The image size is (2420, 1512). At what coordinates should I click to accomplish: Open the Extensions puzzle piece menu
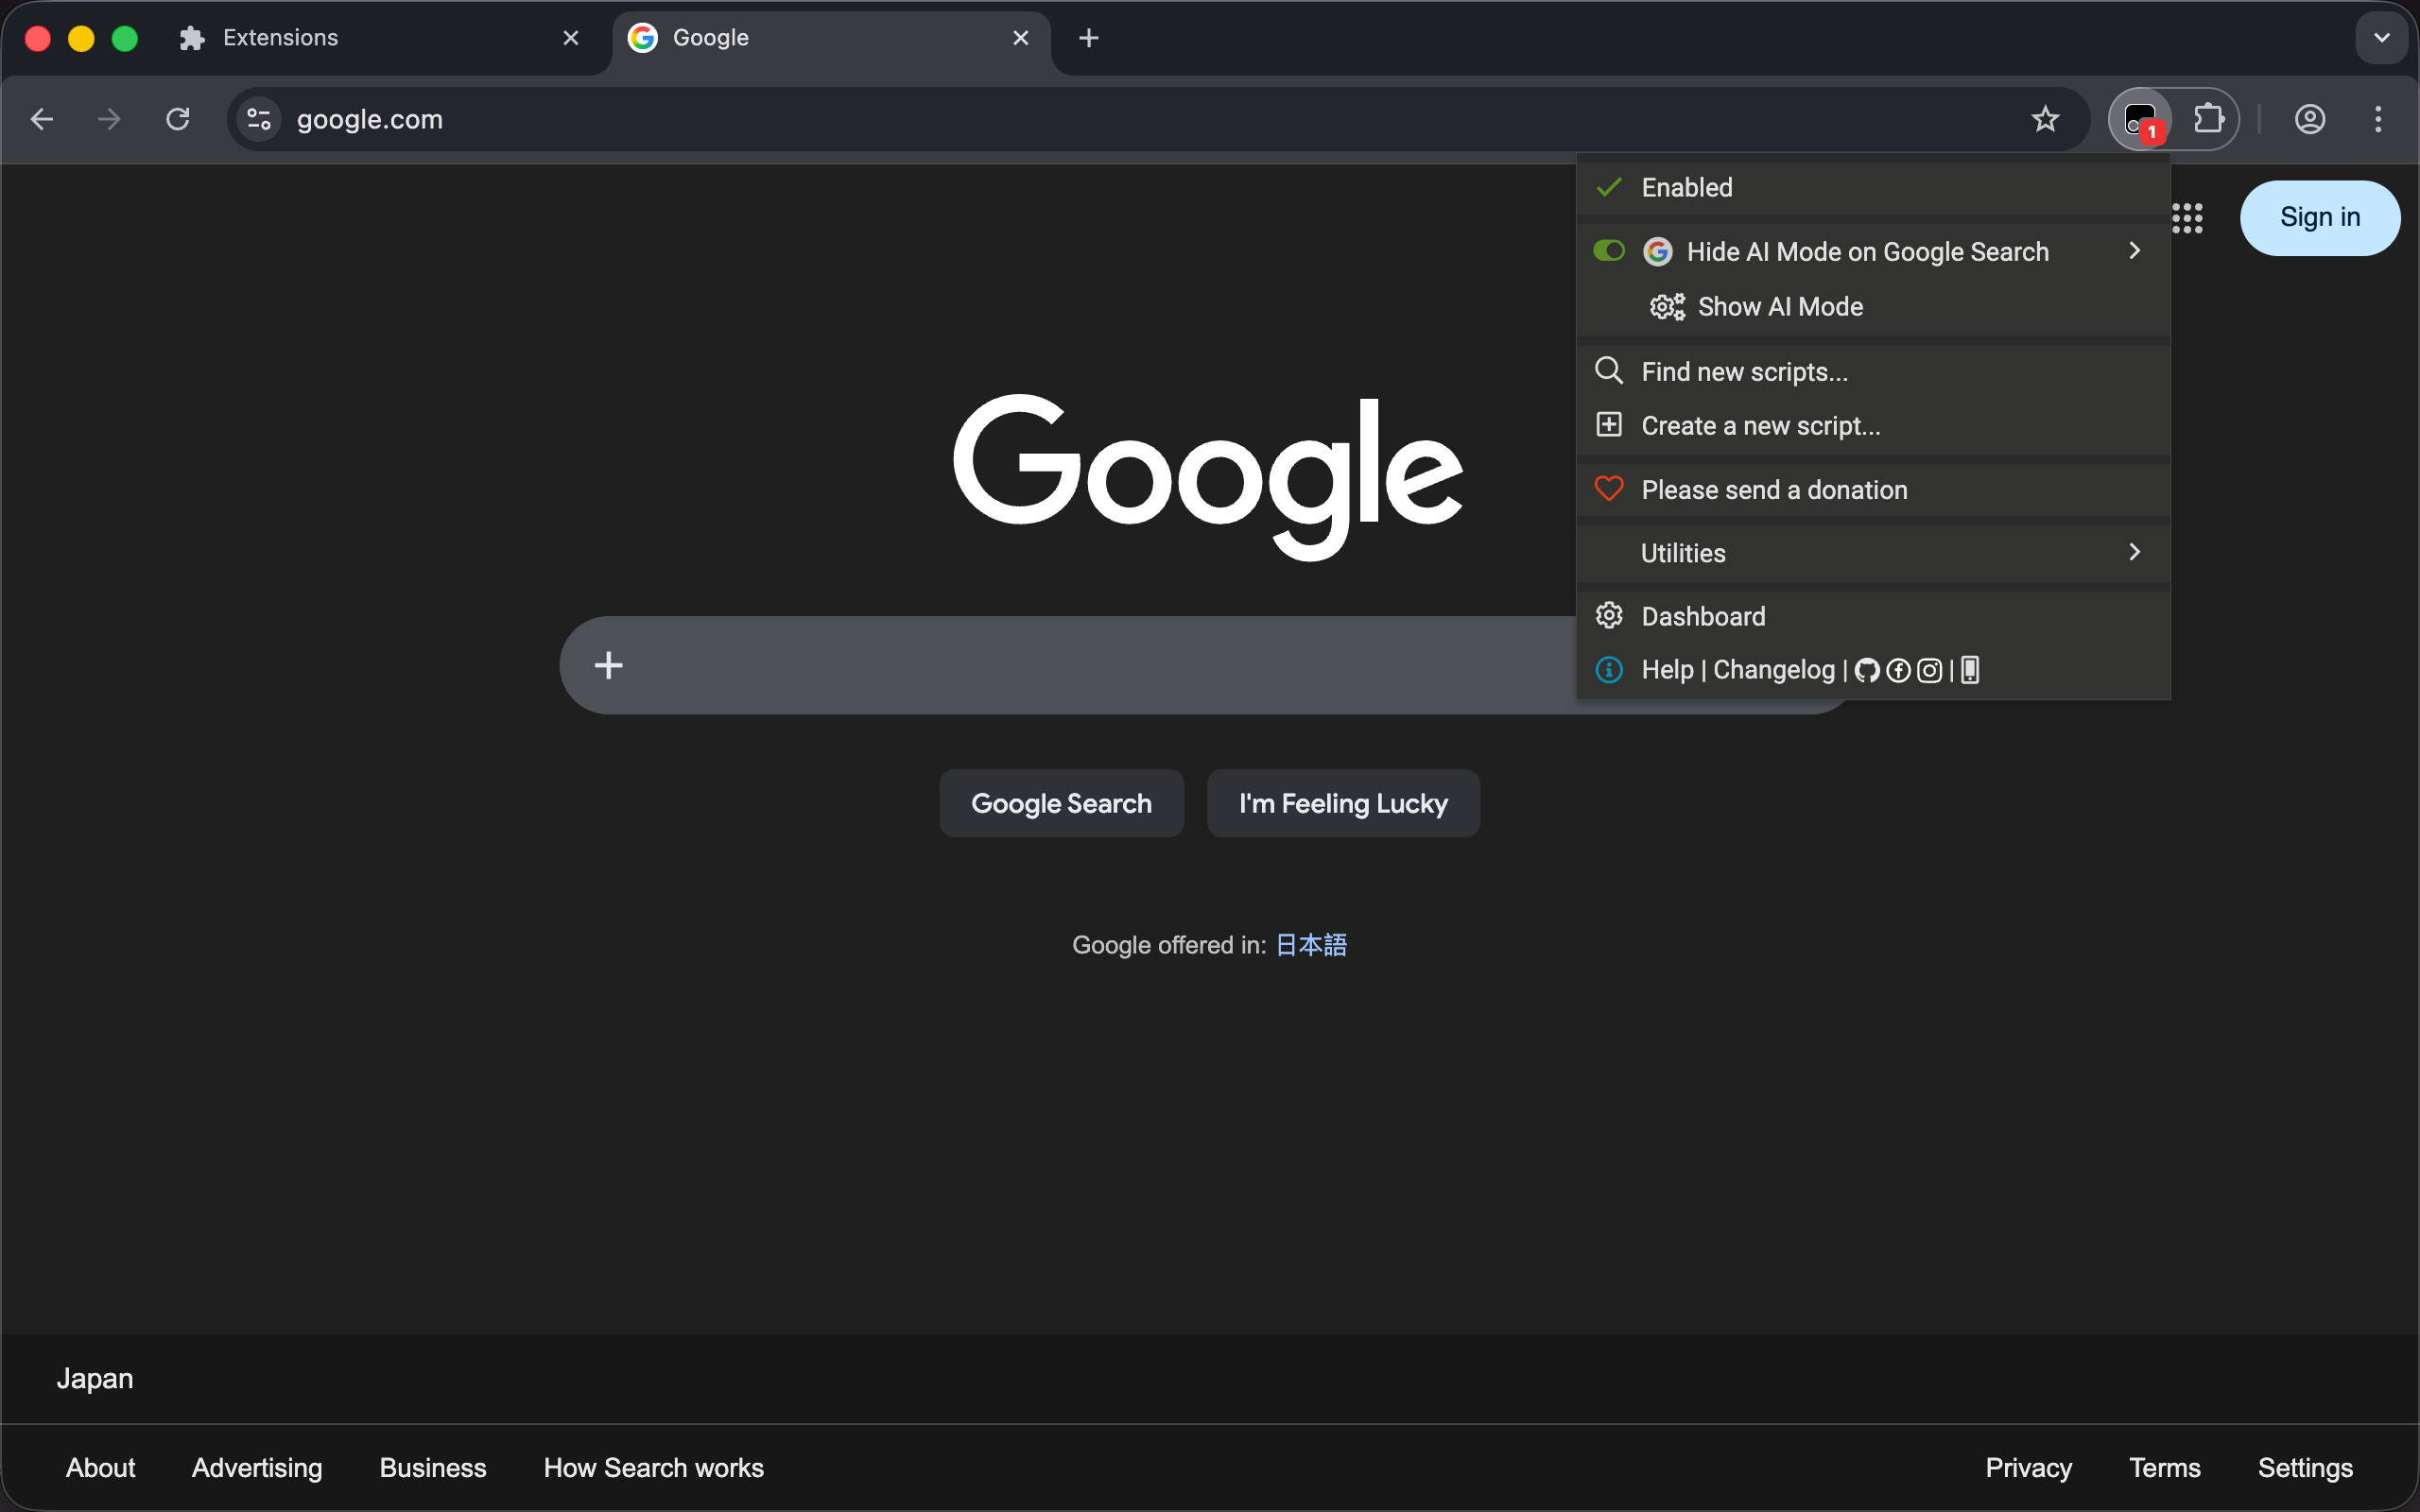2208,120
